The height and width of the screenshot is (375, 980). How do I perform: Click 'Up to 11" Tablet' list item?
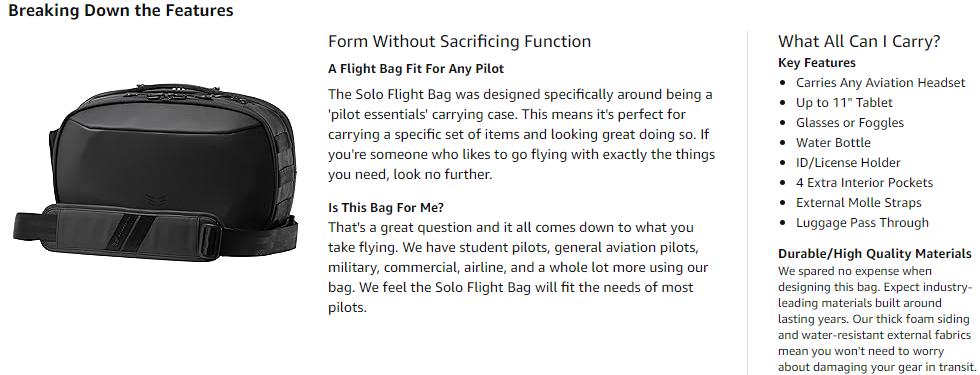click(x=844, y=102)
